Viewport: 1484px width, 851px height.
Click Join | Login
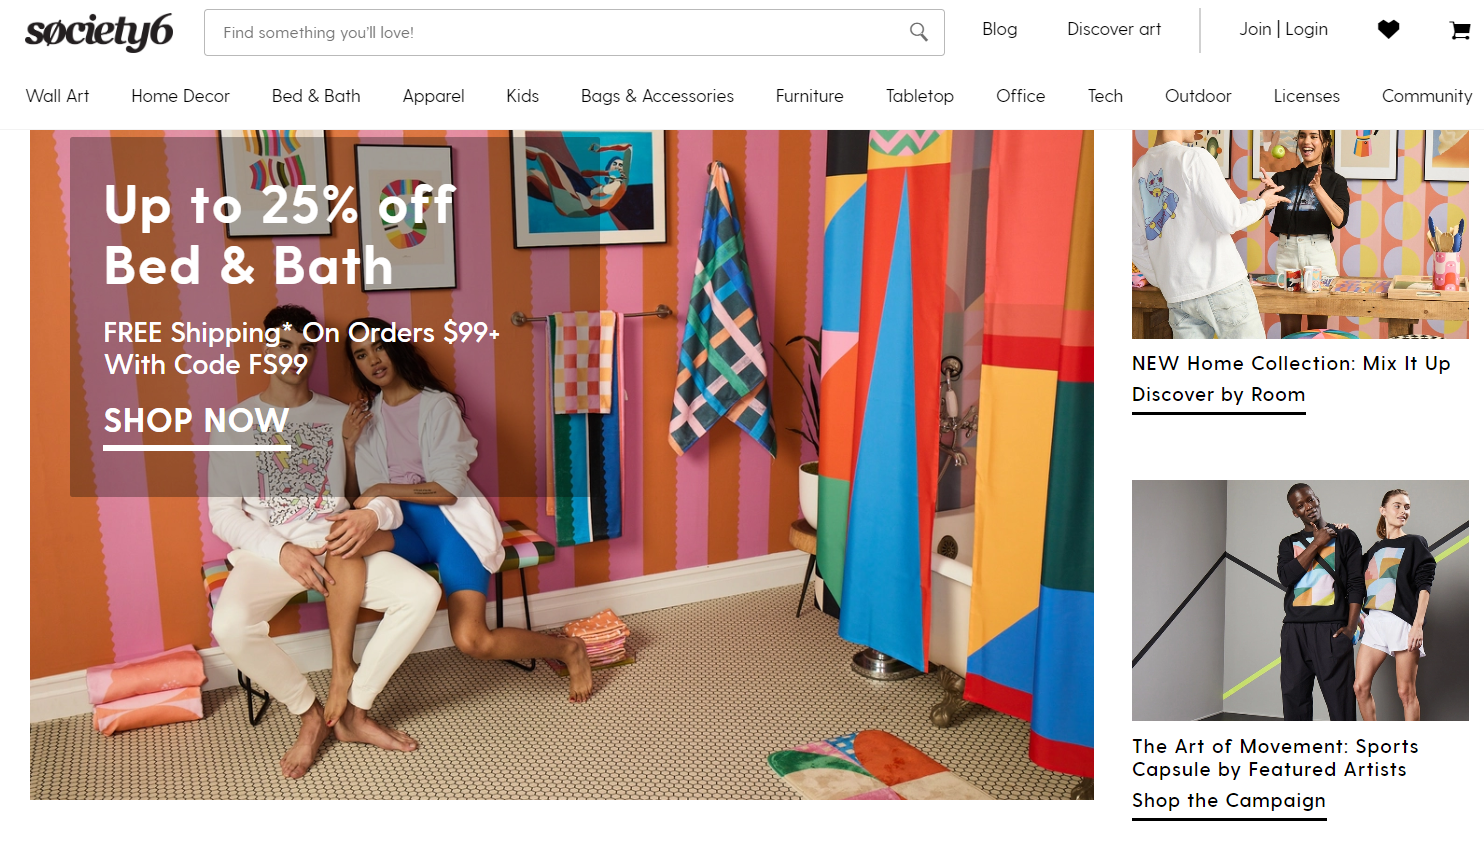click(1283, 29)
